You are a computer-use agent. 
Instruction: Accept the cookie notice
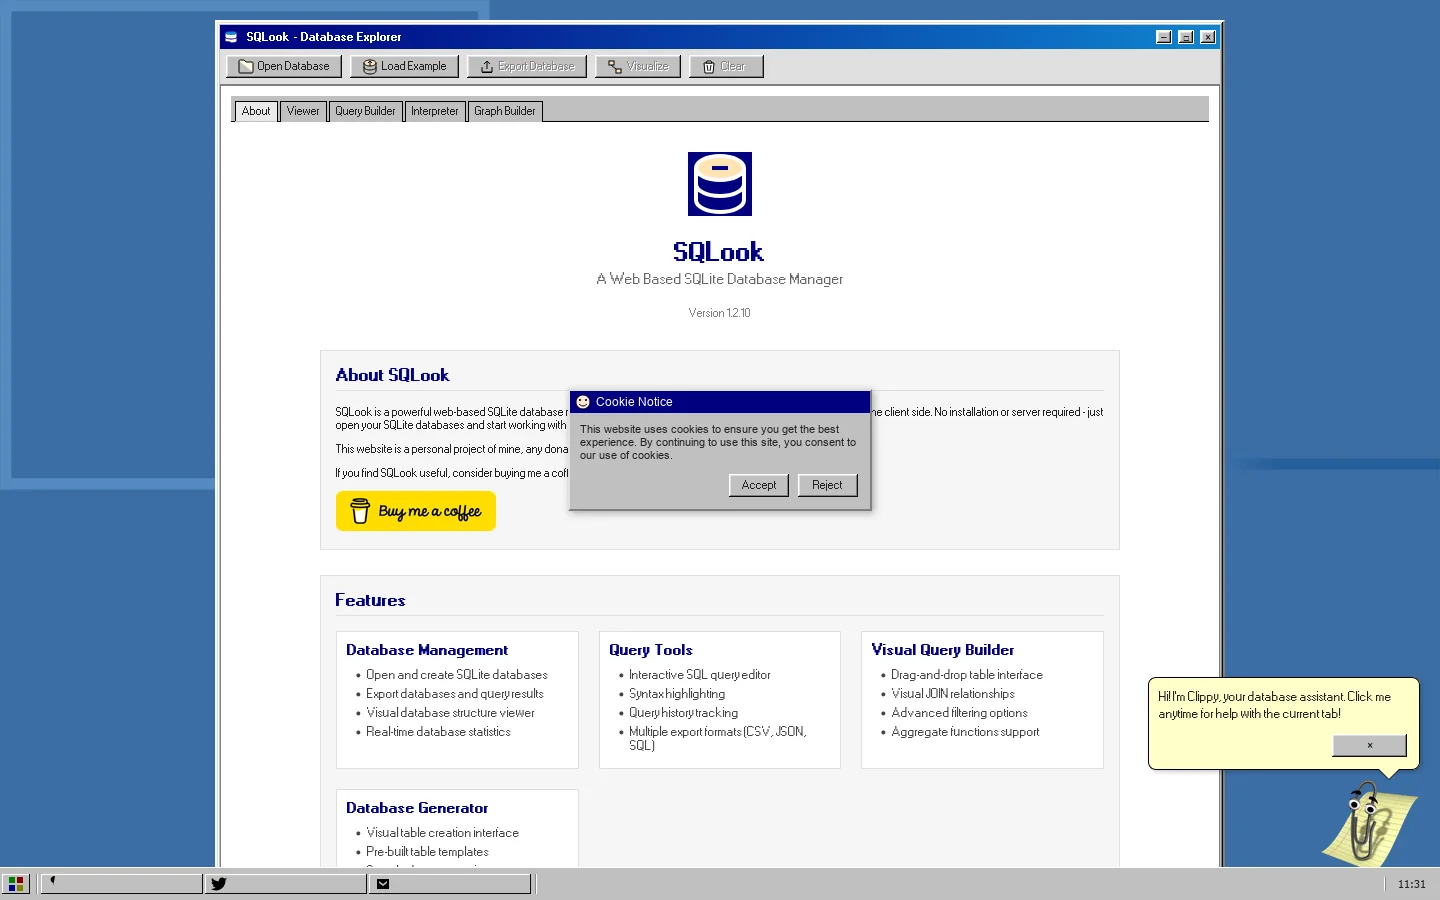(x=759, y=485)
